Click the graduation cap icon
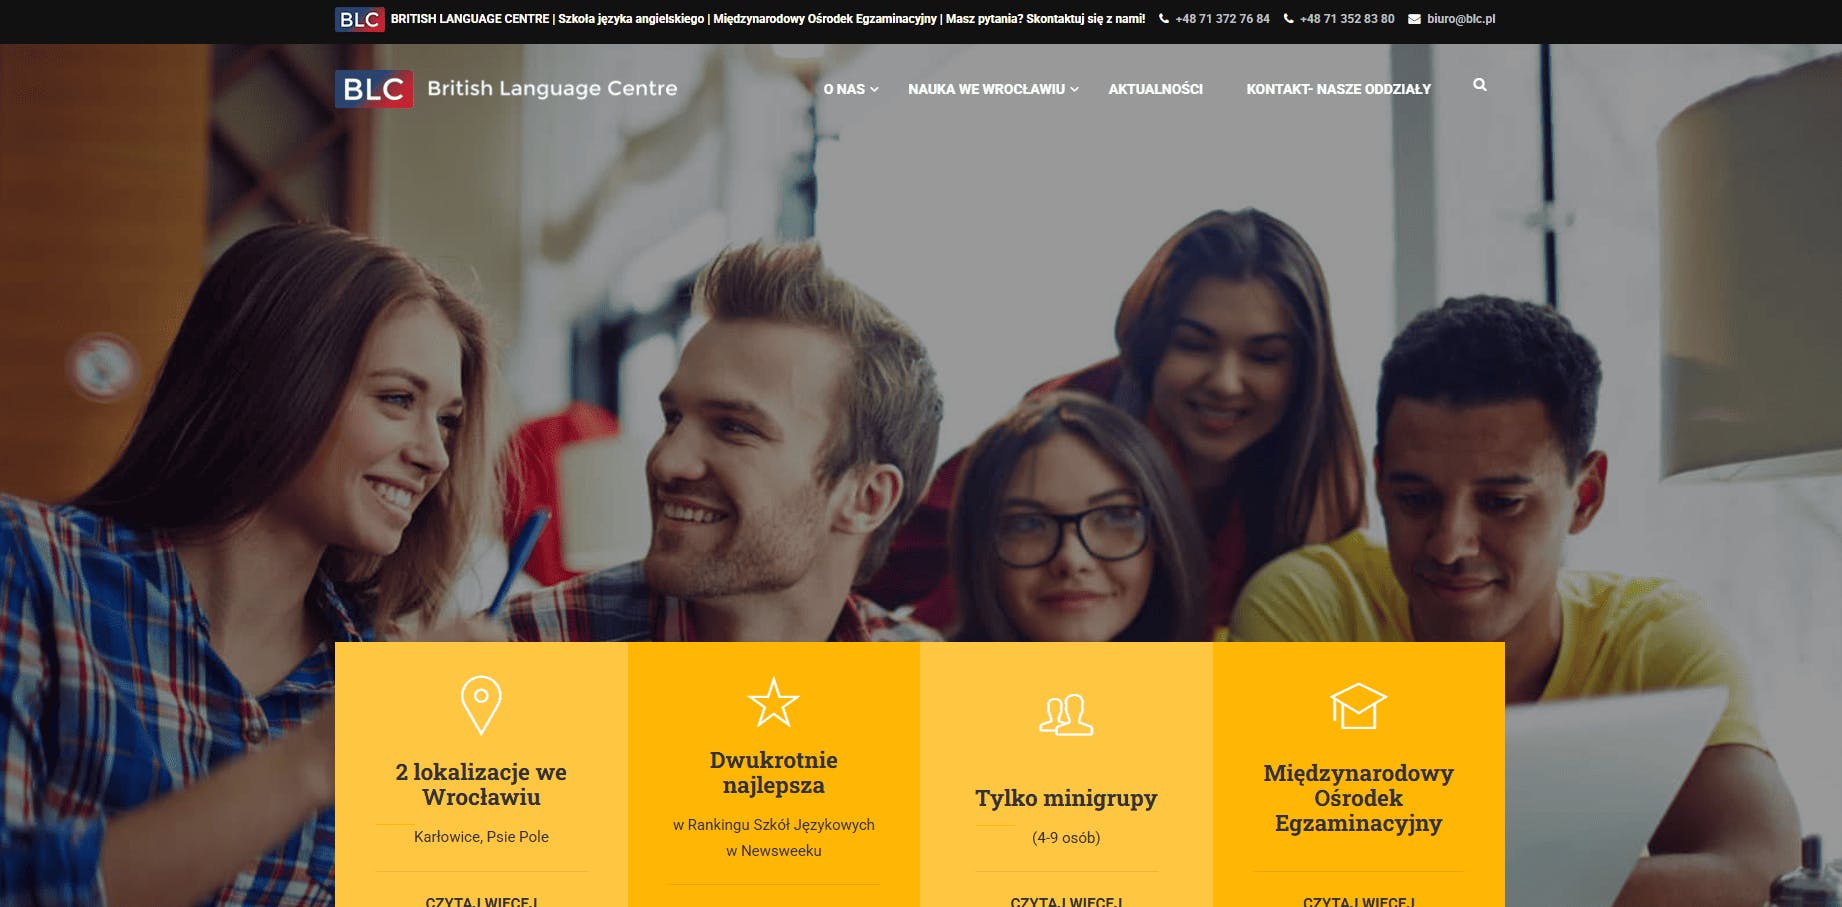The height and width of the screenshot is (907, 1842). tap(1358, 706)
